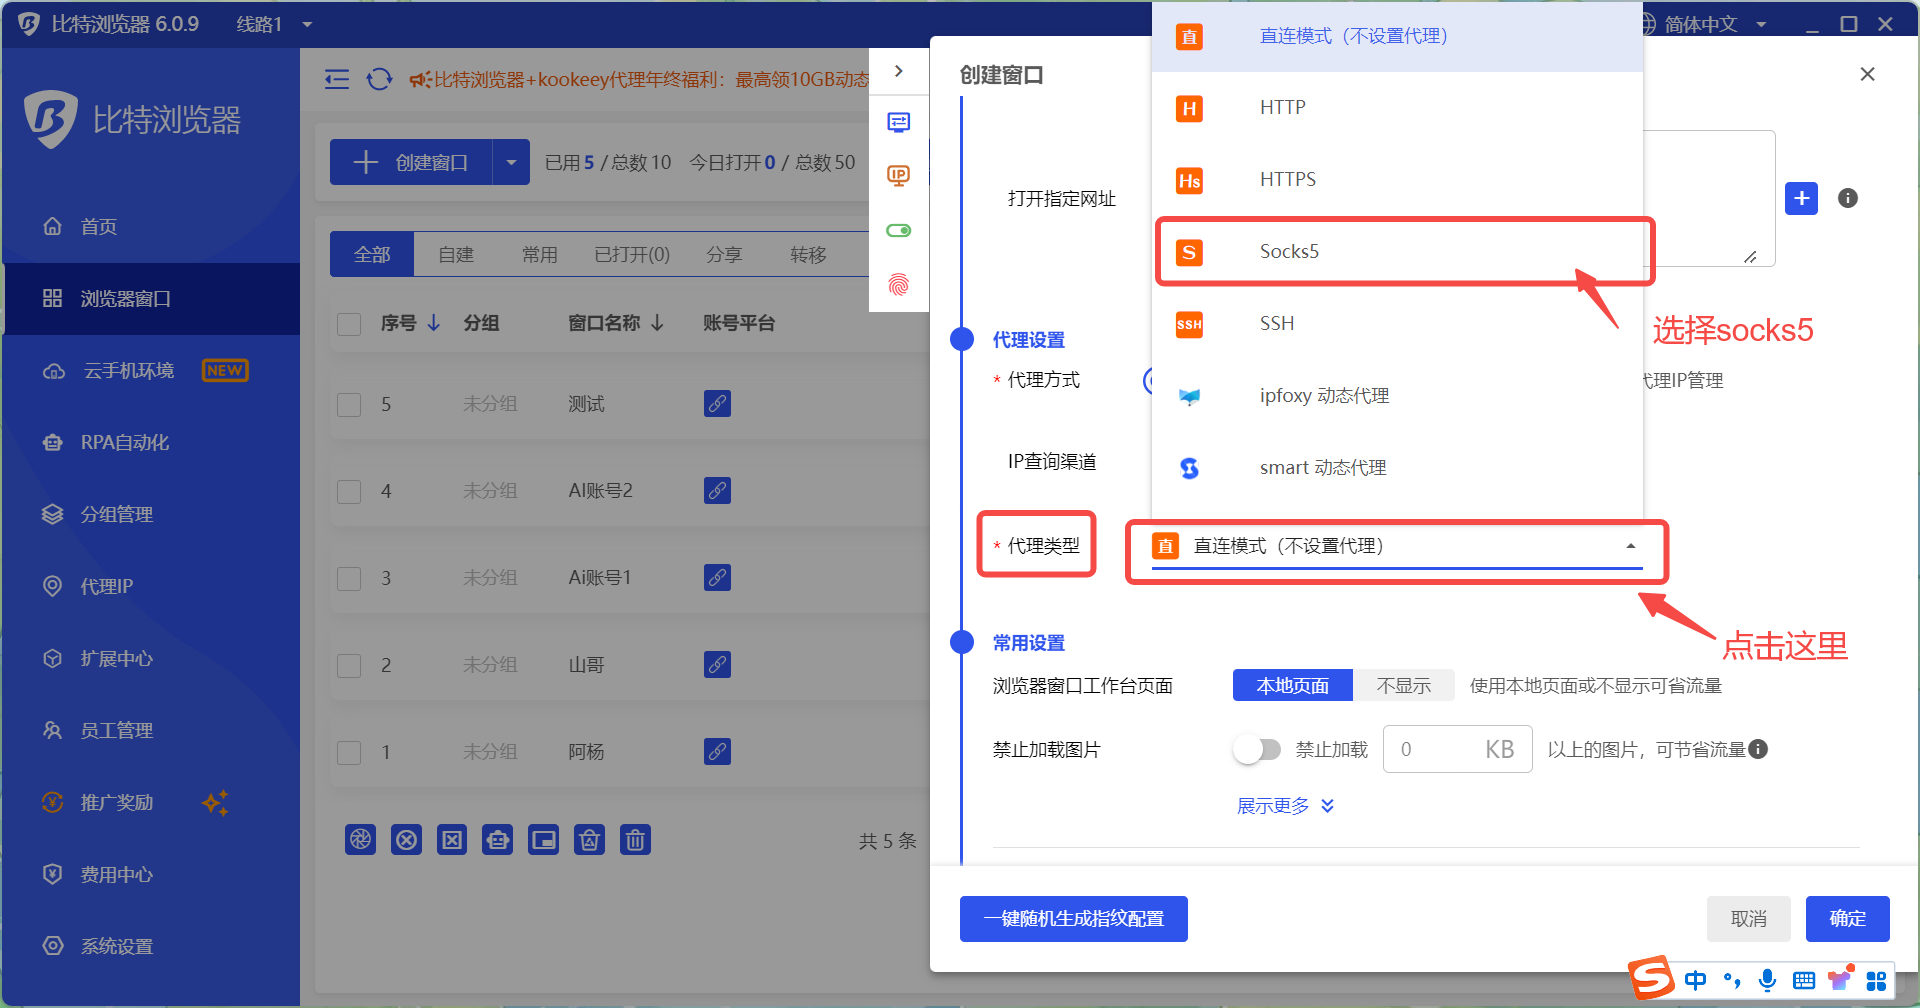Open 浏览器窗口 in sidebar
Image resolution: width=1920 pixels, height=1008 pixels.
pos(150,299)
